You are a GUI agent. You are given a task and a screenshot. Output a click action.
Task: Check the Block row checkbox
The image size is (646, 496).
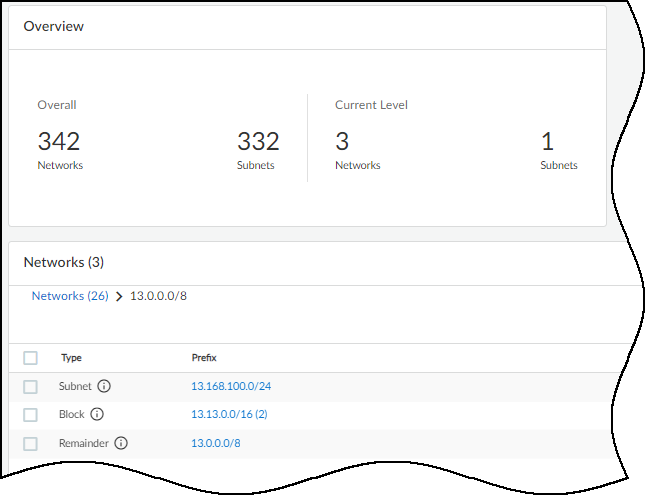pyautogui.click(x=30, y=415)
